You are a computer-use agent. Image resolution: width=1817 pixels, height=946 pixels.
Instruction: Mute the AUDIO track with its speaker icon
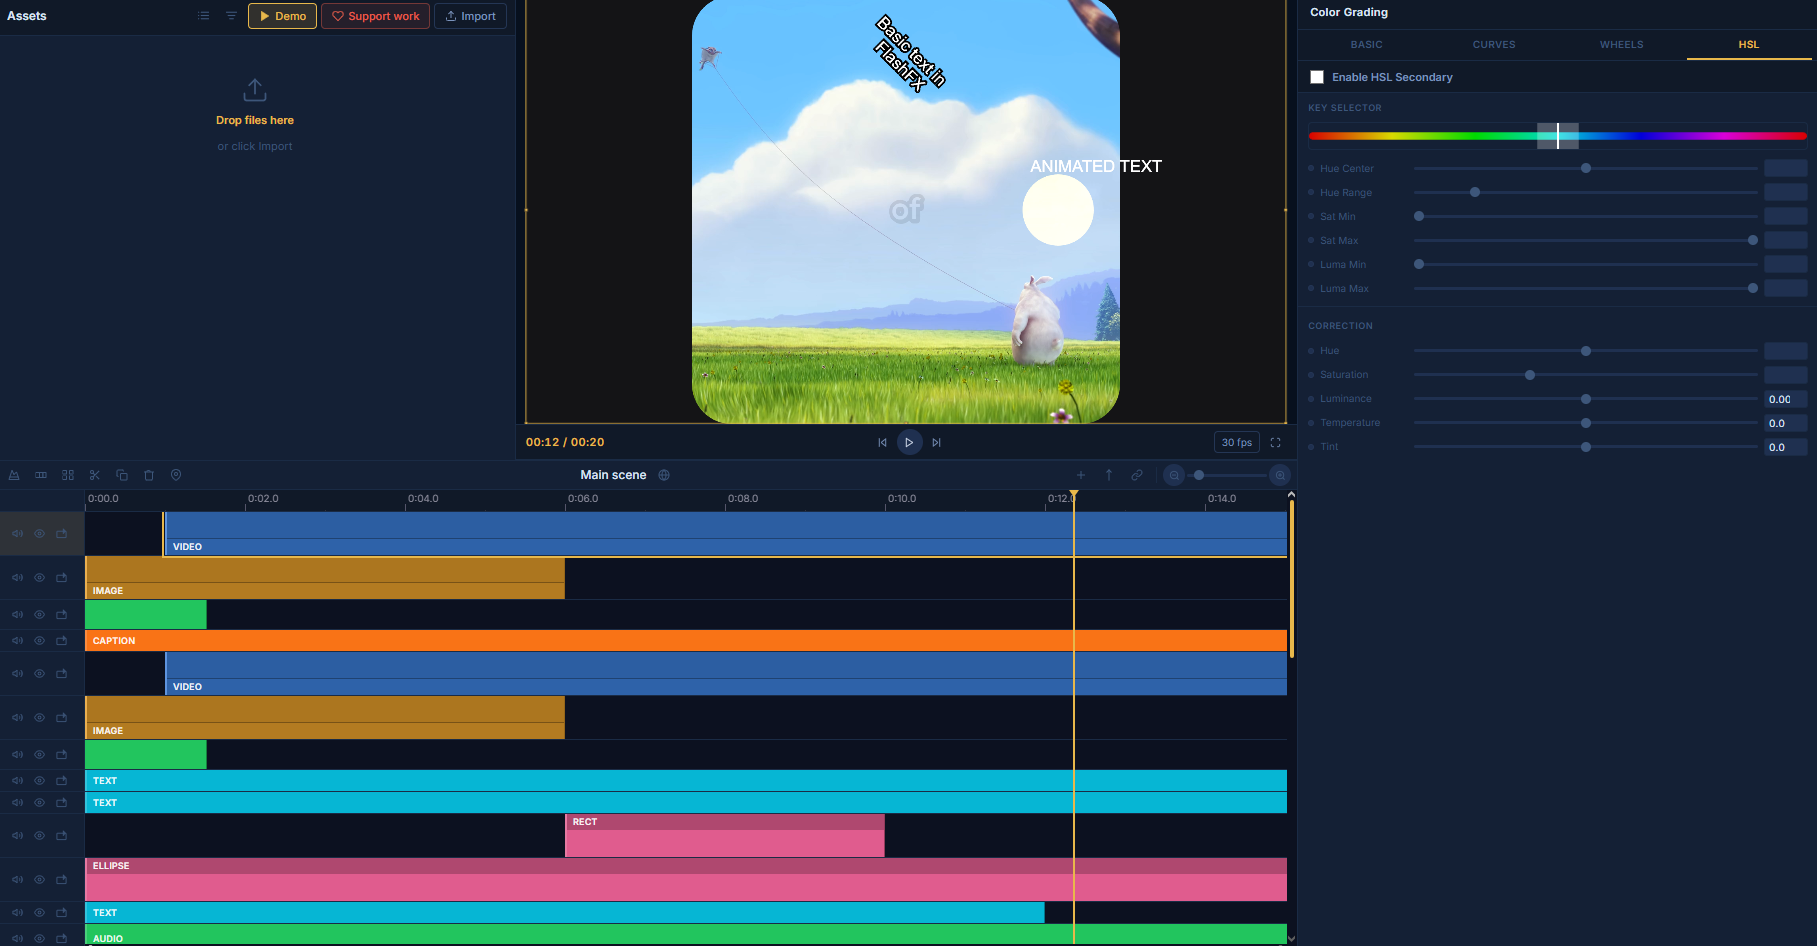[x=16, y=938]
